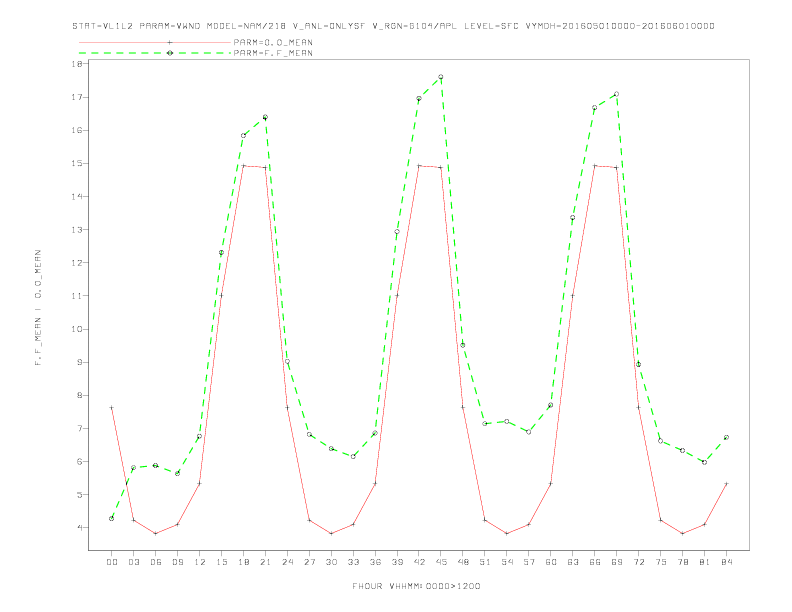Screen dimensions: 792x612
Task: Click y-axis tick label 10
Action: point(77,329)
